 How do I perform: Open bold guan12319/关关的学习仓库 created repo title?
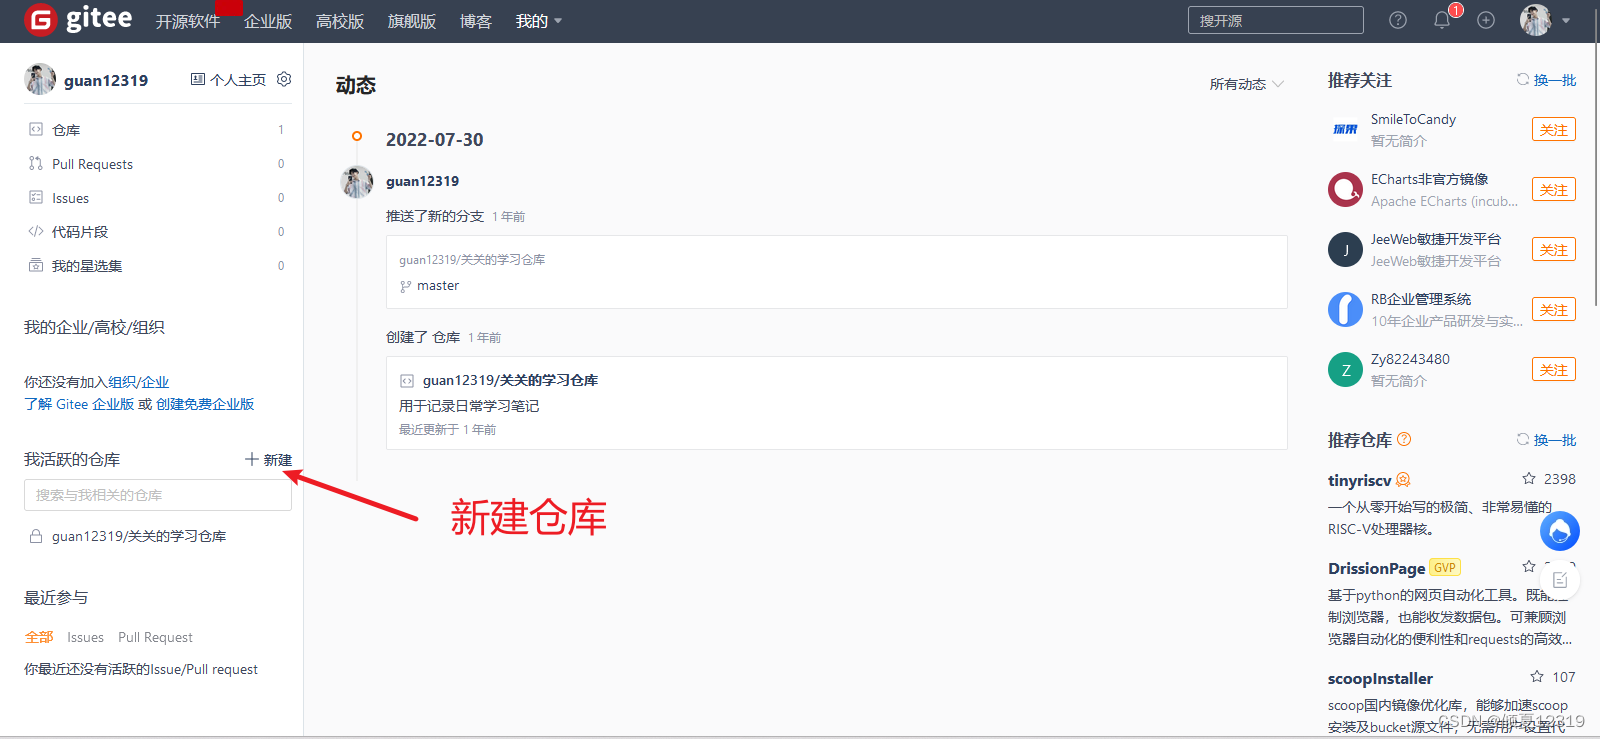click(510, 380)
